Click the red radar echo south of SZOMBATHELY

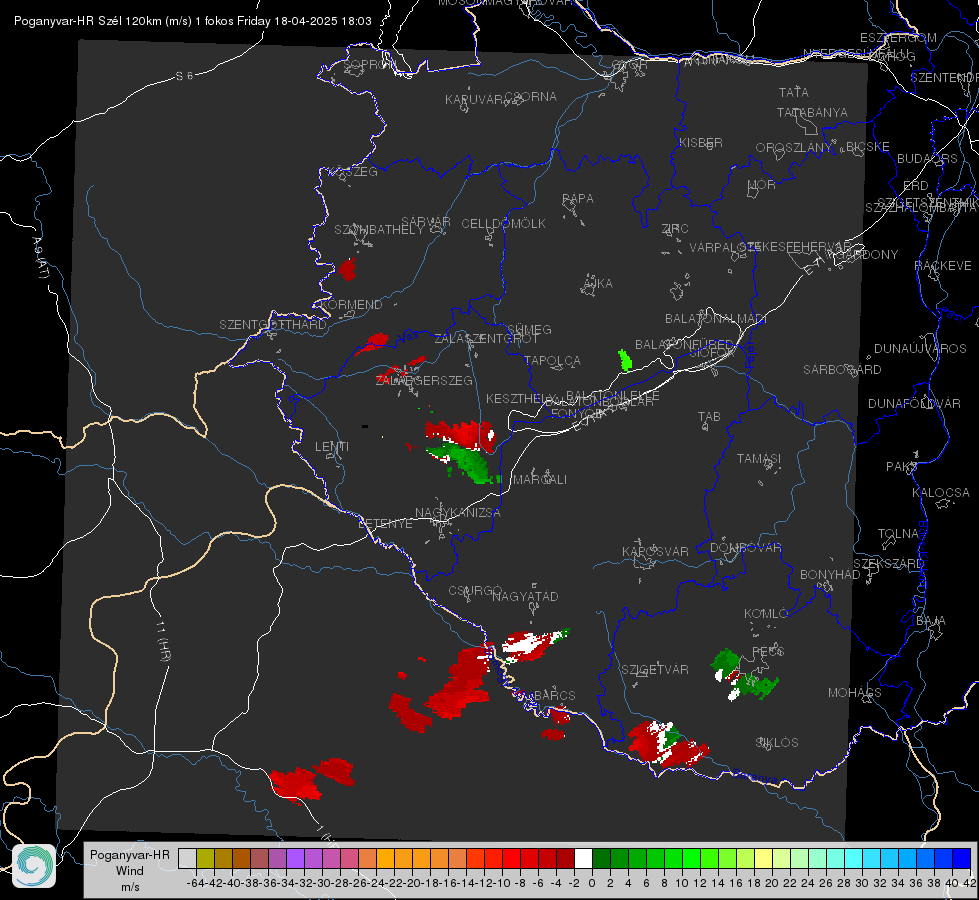coord(347,269)
